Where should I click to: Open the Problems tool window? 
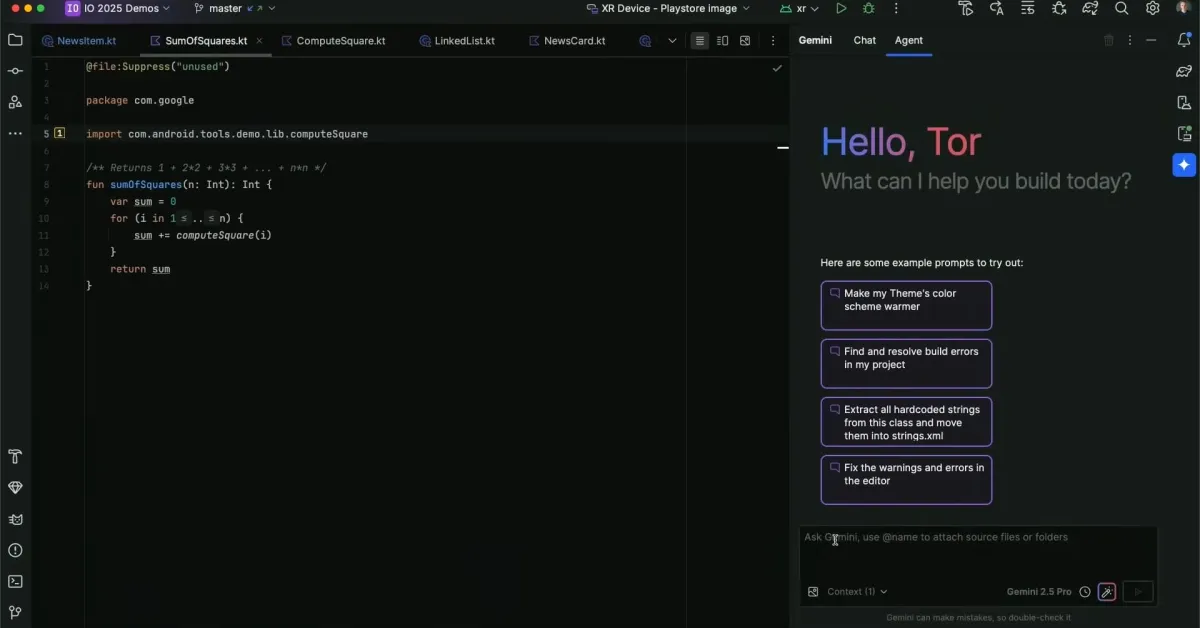15,550
